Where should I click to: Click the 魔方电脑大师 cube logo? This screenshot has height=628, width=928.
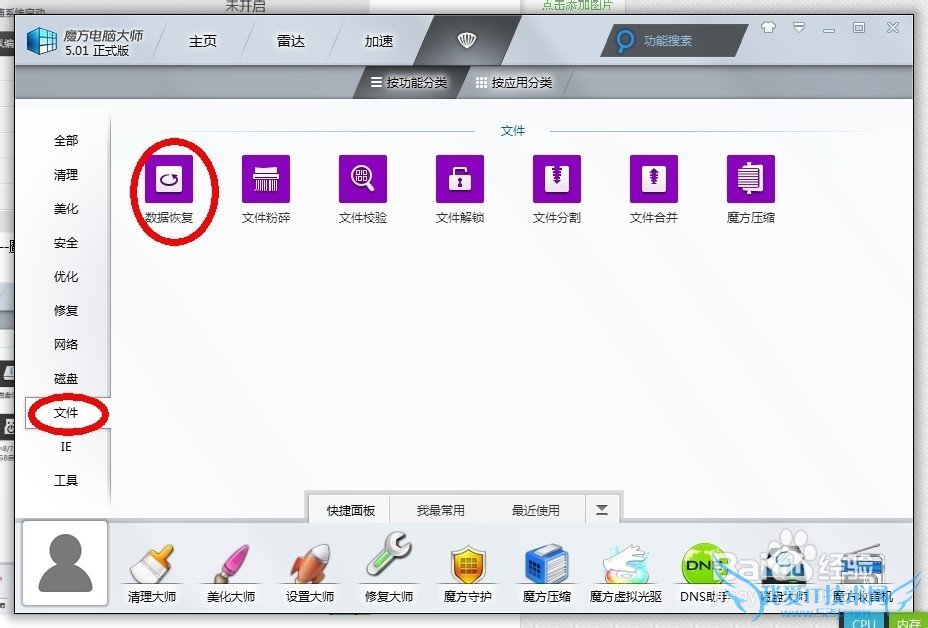pos(42,41)
